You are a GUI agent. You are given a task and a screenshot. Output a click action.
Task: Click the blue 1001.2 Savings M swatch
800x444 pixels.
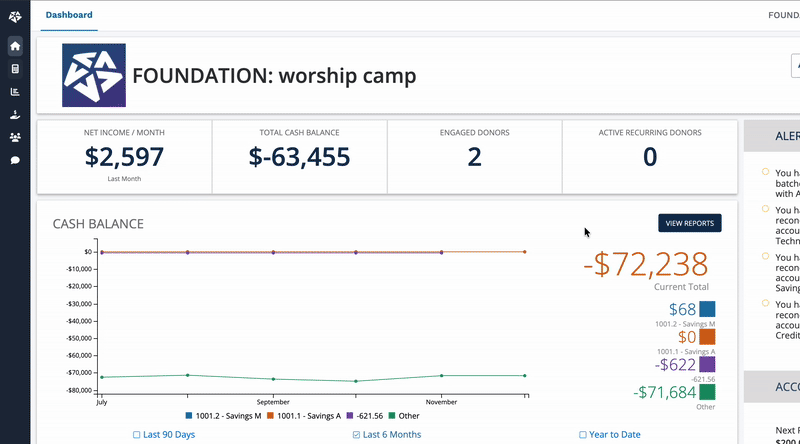(x=707, y=310)
